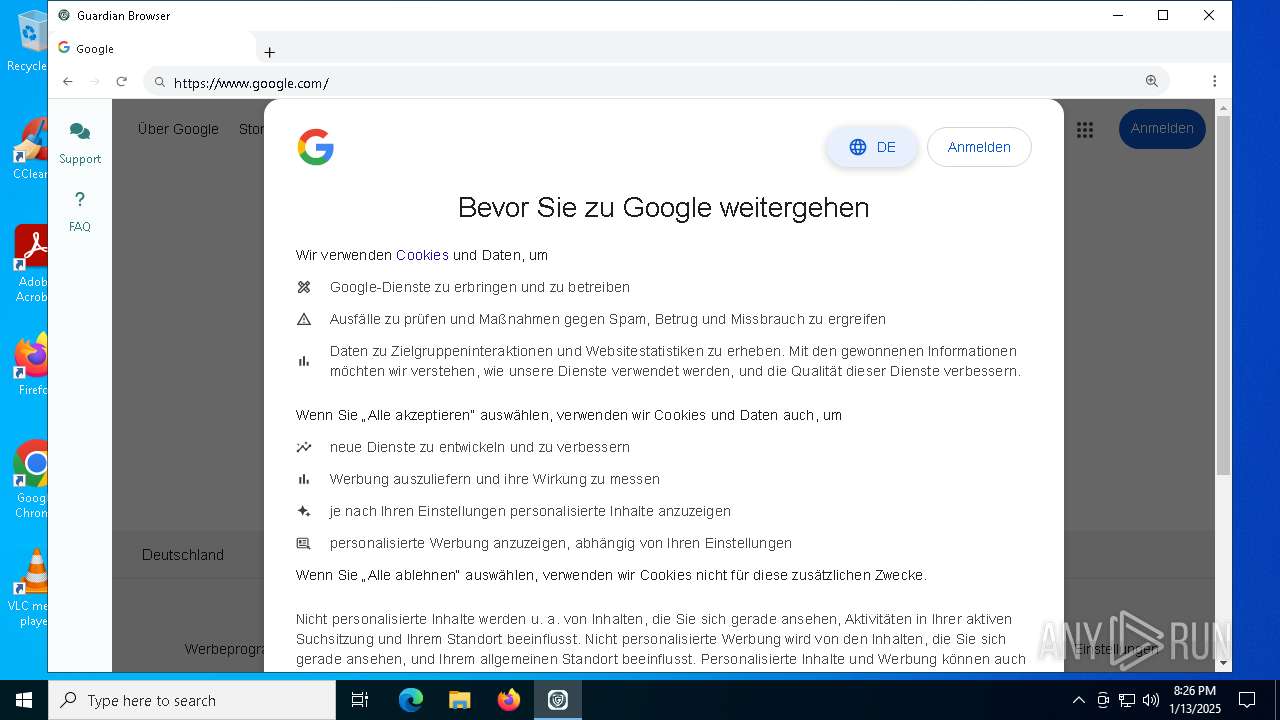Open the Support chat in sidebar
The width and height of the screenshot is (1280, 720).
click(80, 143)
